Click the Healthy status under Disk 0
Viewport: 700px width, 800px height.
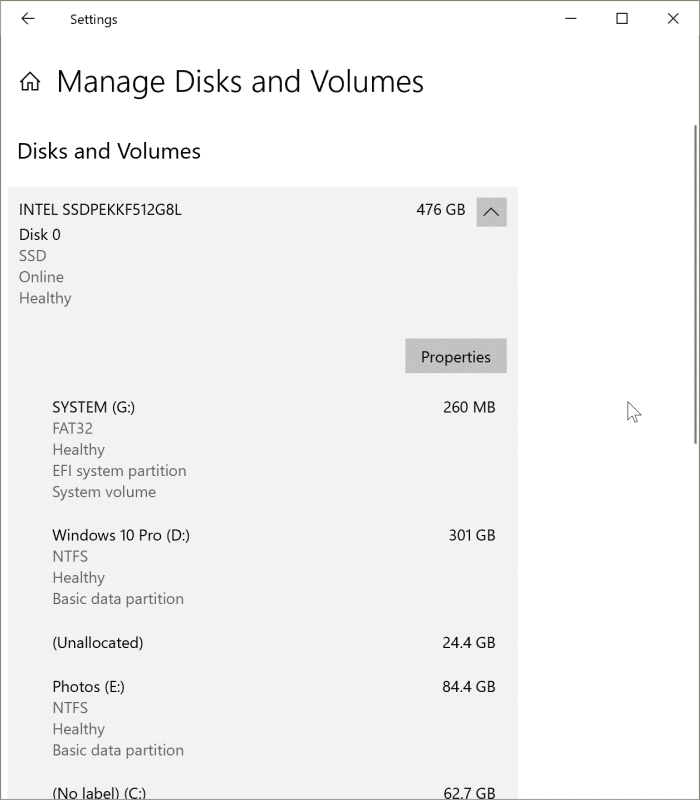tap(44, 298)
